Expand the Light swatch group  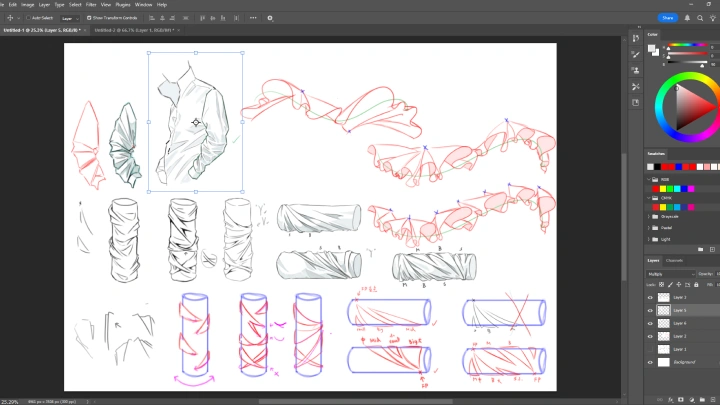point(649,239)
